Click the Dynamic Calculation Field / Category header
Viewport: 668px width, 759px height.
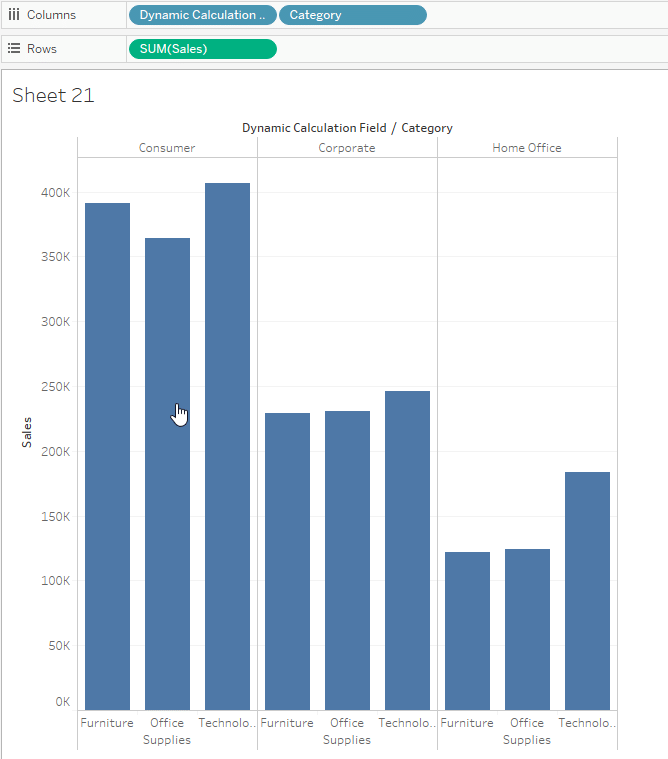[347, 128]
